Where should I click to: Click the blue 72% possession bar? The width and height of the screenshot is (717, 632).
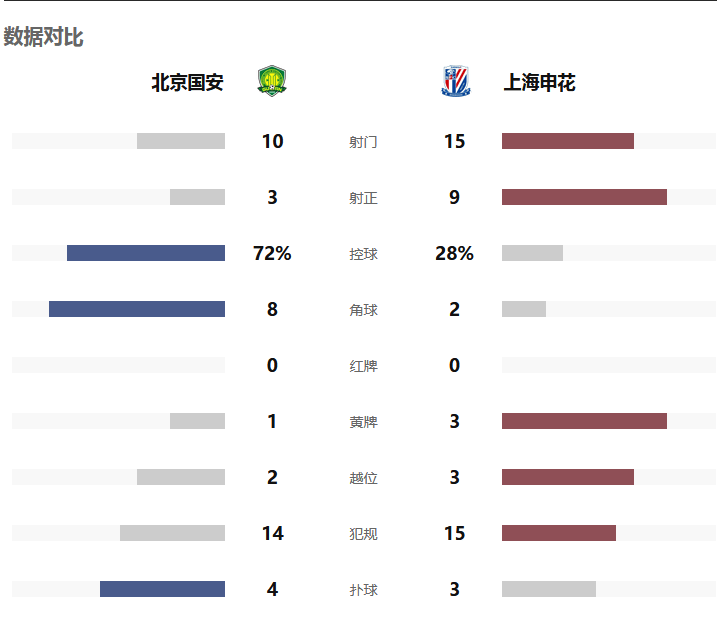[146, 253]
